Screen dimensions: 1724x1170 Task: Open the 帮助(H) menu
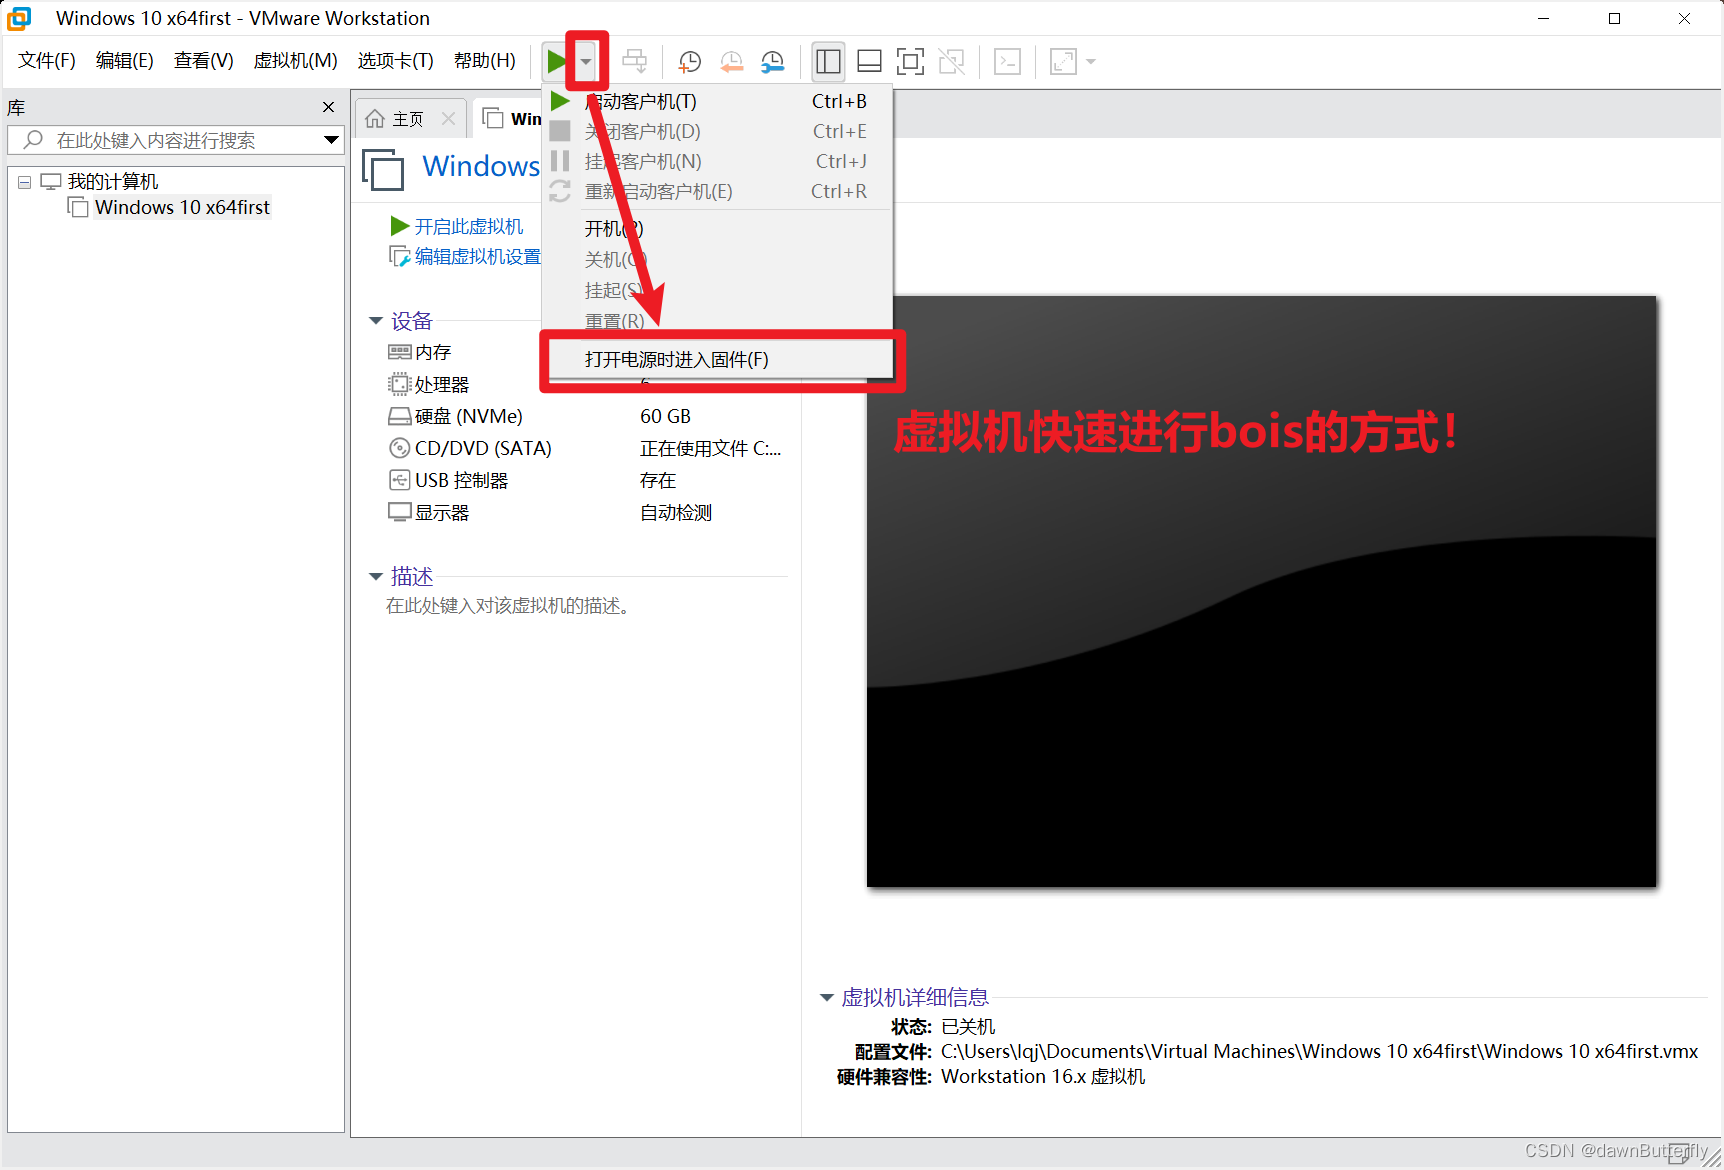tap(485, 61)
